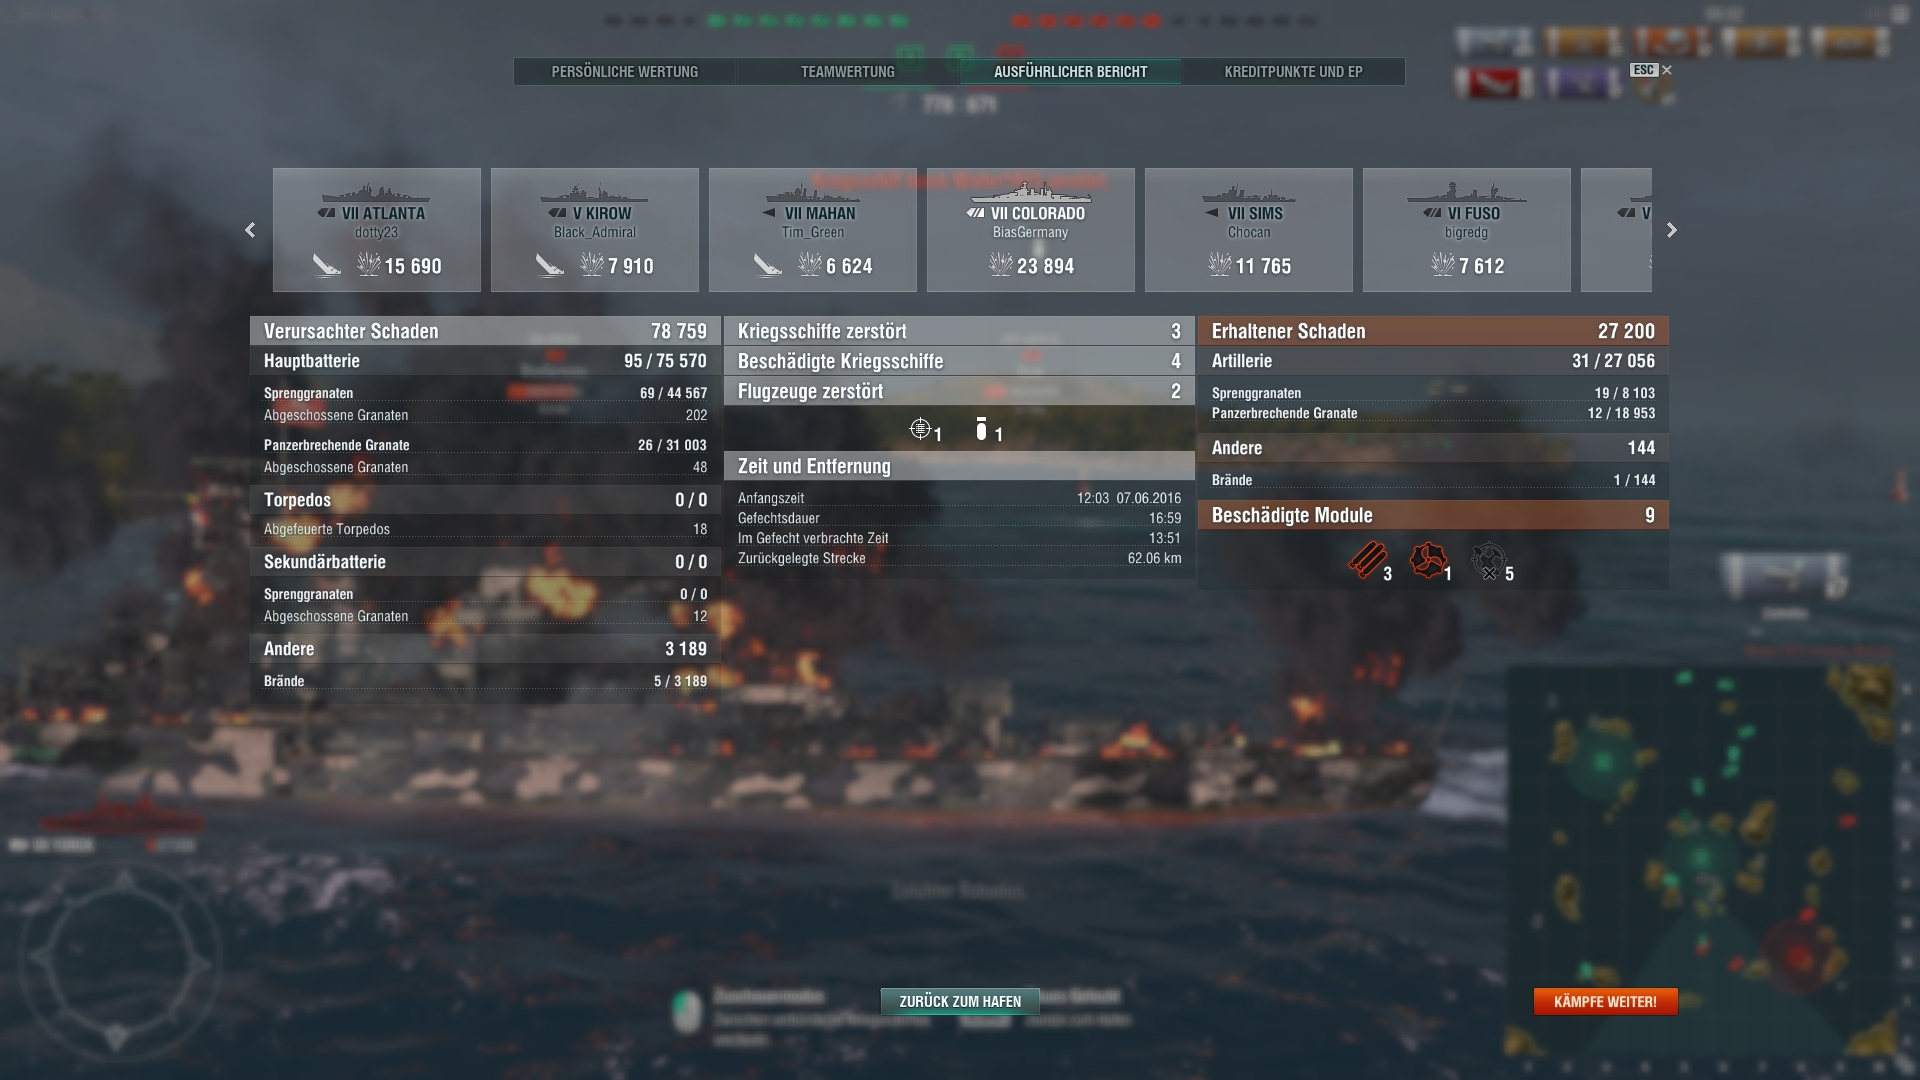
Task: Select the V Kirow ship card
Action: point(595,230)
